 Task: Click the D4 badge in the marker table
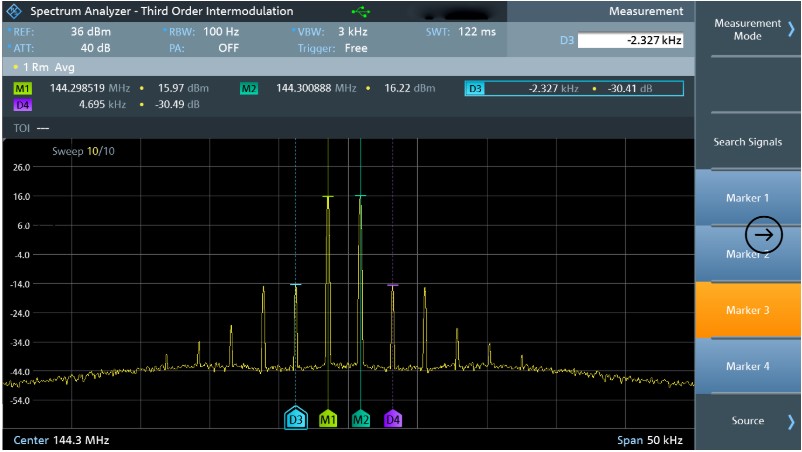click(23, 105)
